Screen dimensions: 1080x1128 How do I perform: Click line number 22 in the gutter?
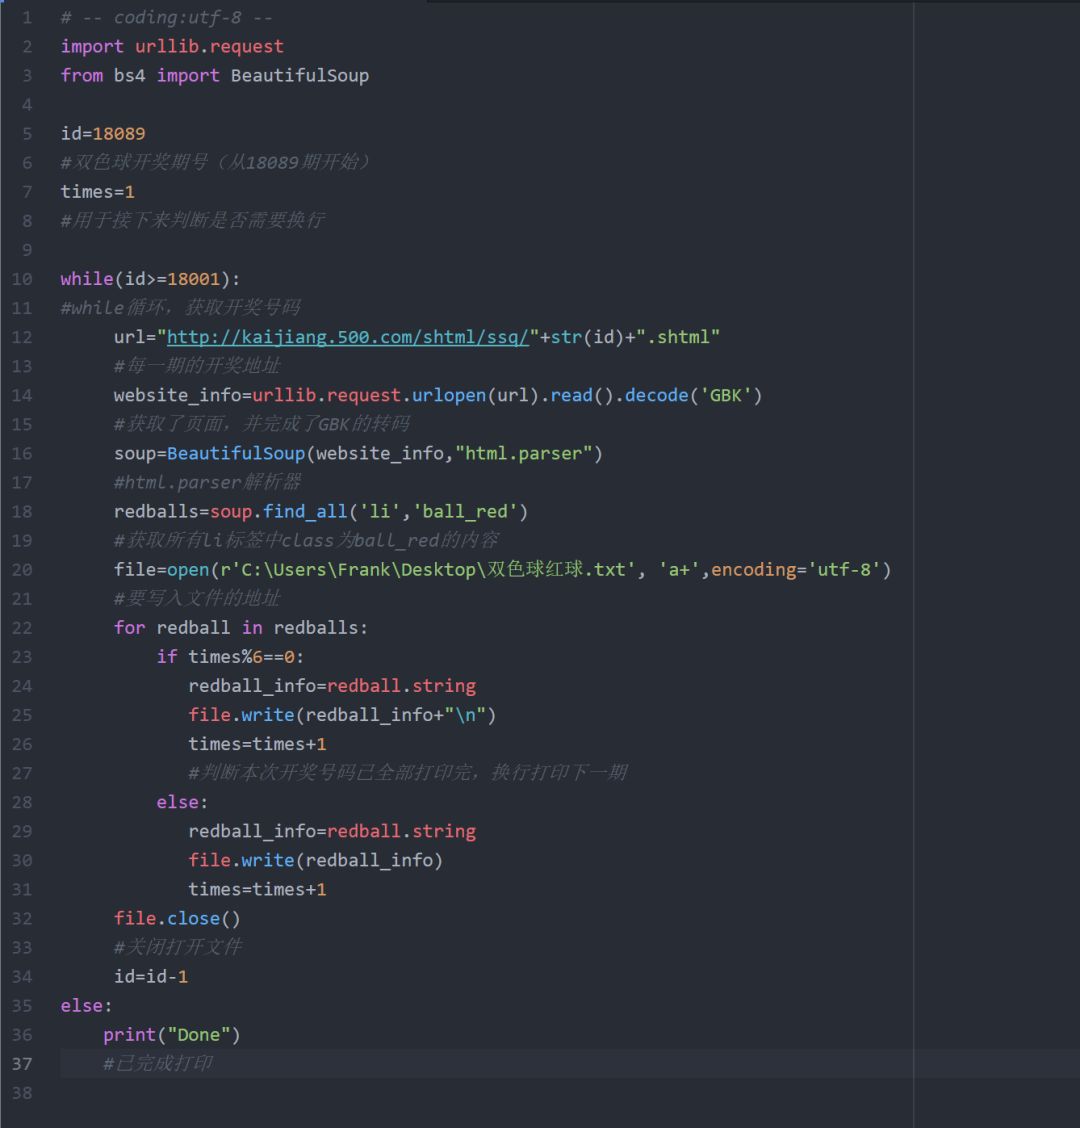[x=21, y=627]
